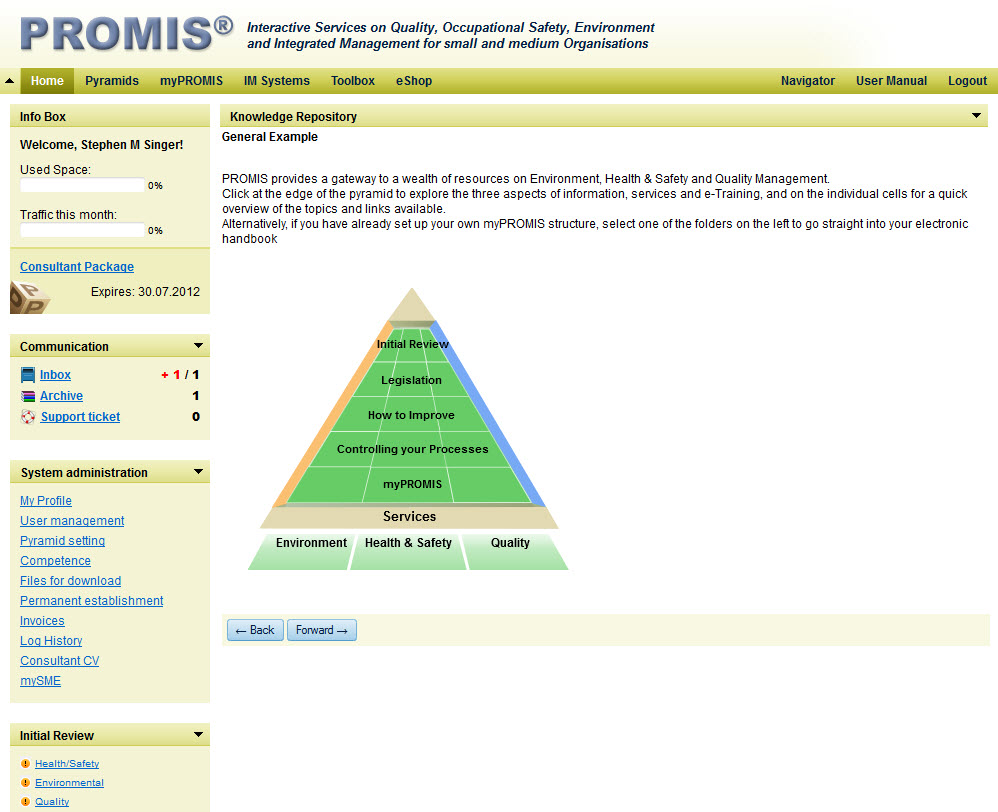Screen dimensions: 998x812
Task: Open the Consultant Package link
Action: (77, 267)
